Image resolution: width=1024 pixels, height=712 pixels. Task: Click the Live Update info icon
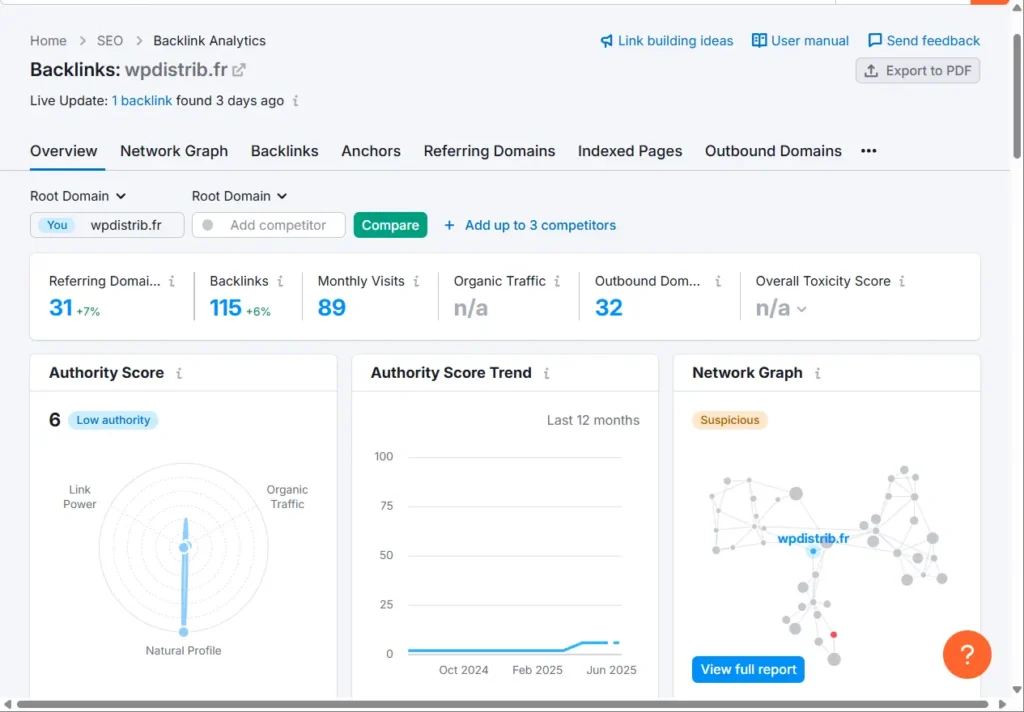tap(296, 101)
